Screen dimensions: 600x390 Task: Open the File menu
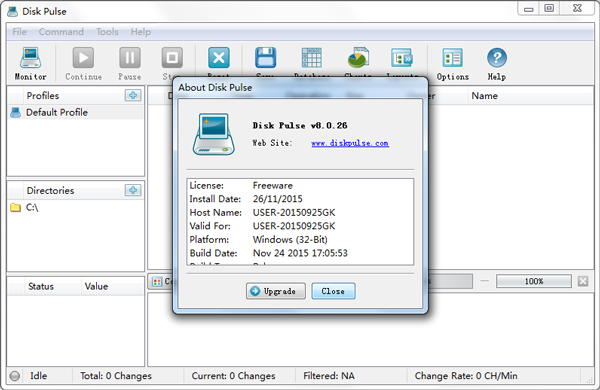(x=20, y=32)
